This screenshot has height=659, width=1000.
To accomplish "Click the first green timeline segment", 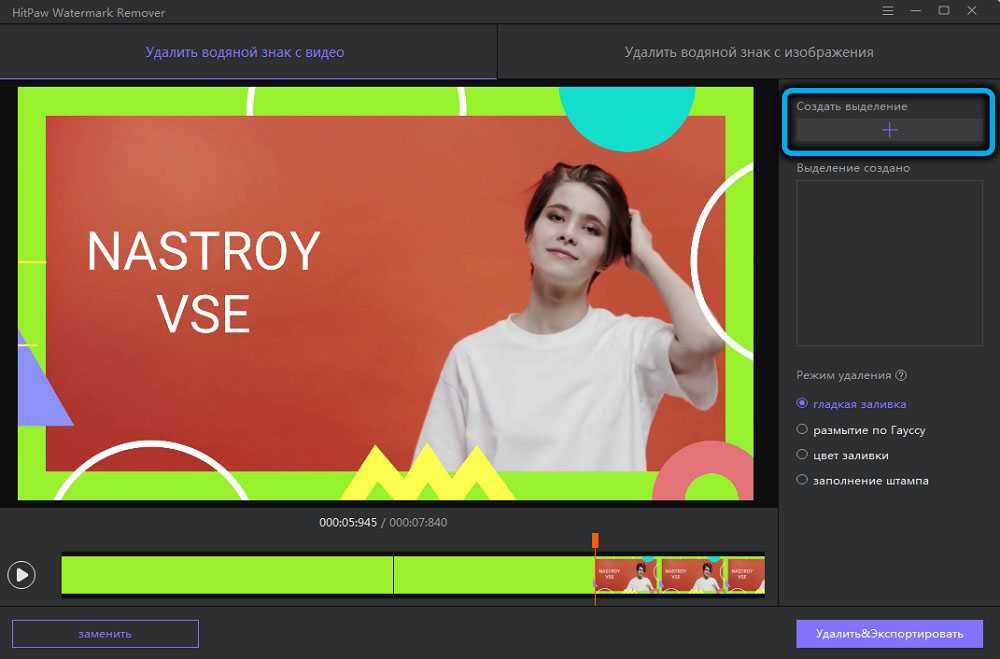I will [x=227, y=575].
